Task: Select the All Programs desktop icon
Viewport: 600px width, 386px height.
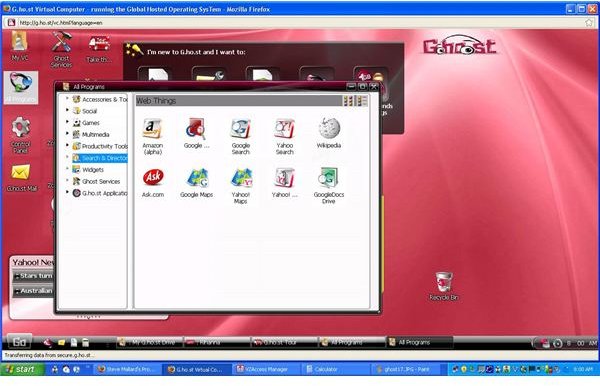Action: [x=21, y=87]
